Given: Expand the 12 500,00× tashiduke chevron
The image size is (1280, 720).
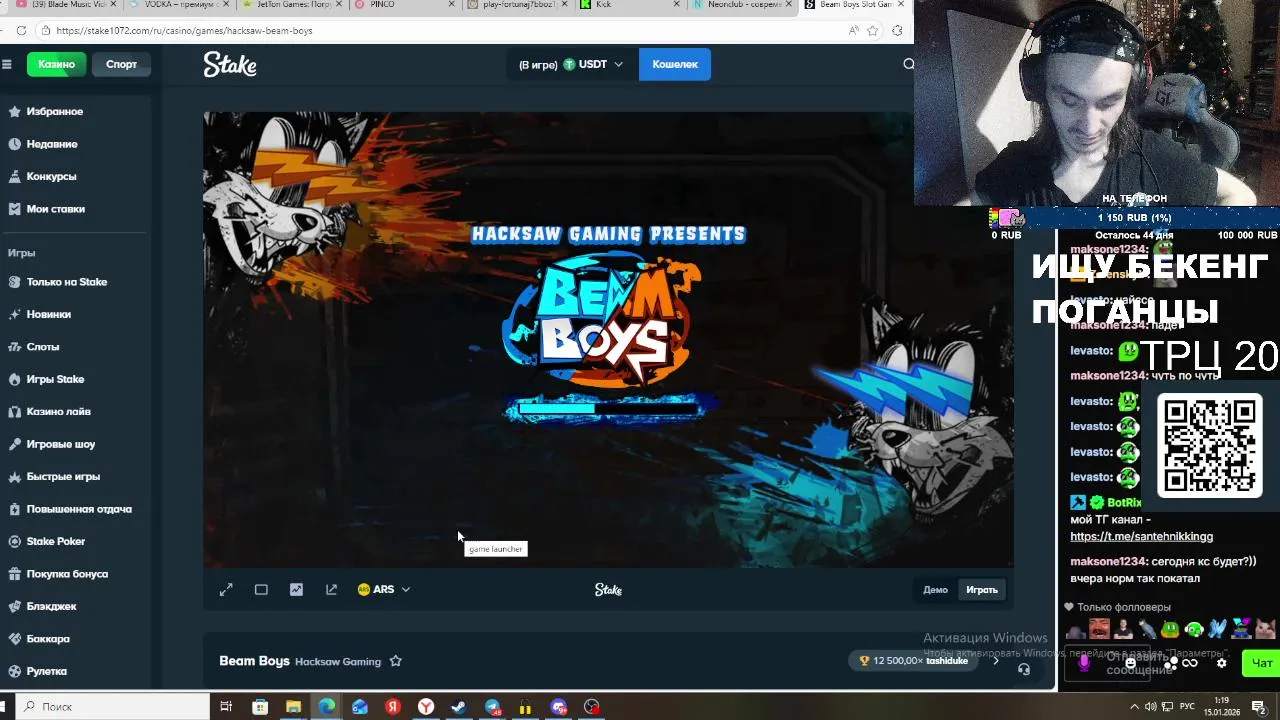Looking at the screenshot, I should click(x=995, y=661).
